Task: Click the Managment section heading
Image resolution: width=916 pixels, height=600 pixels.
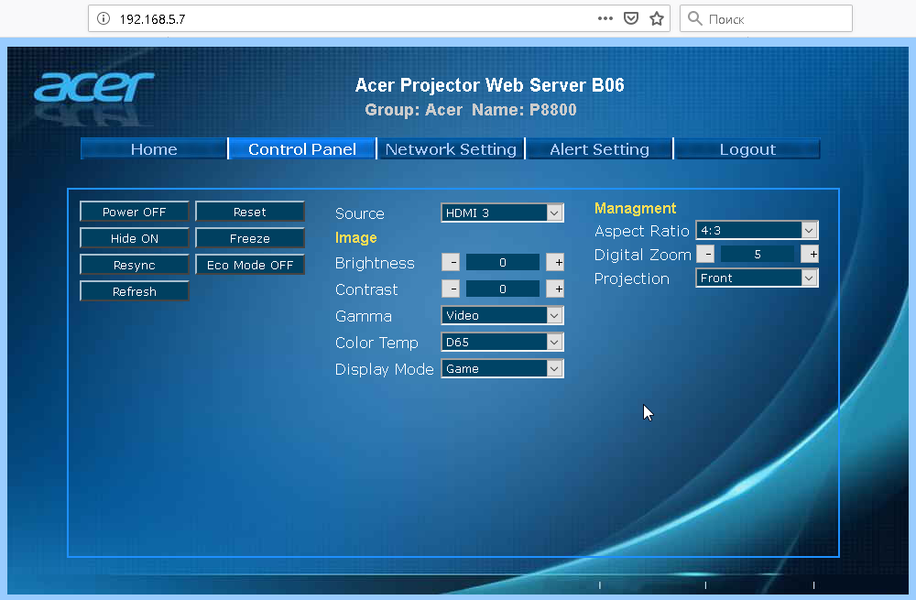Action: (x=635, y=208)
